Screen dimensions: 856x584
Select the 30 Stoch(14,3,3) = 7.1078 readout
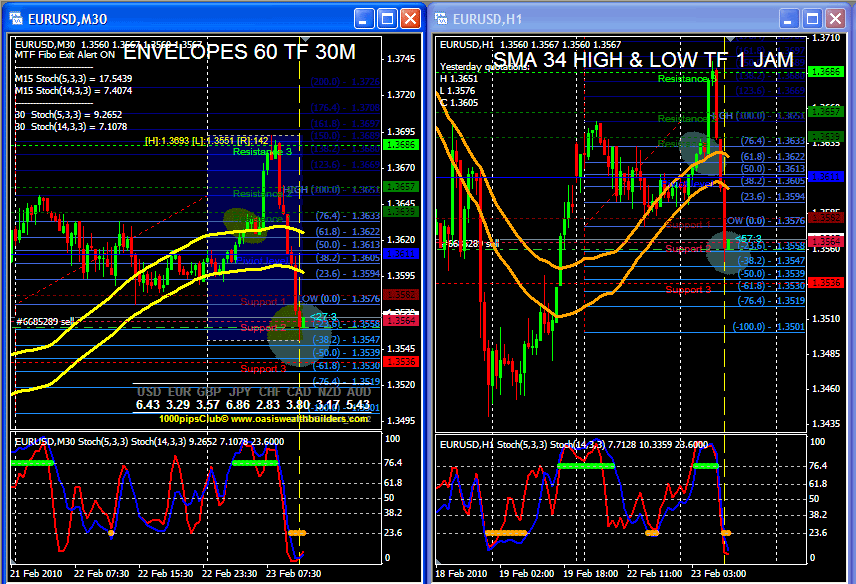pyautogui.click(x=71, y=127)
